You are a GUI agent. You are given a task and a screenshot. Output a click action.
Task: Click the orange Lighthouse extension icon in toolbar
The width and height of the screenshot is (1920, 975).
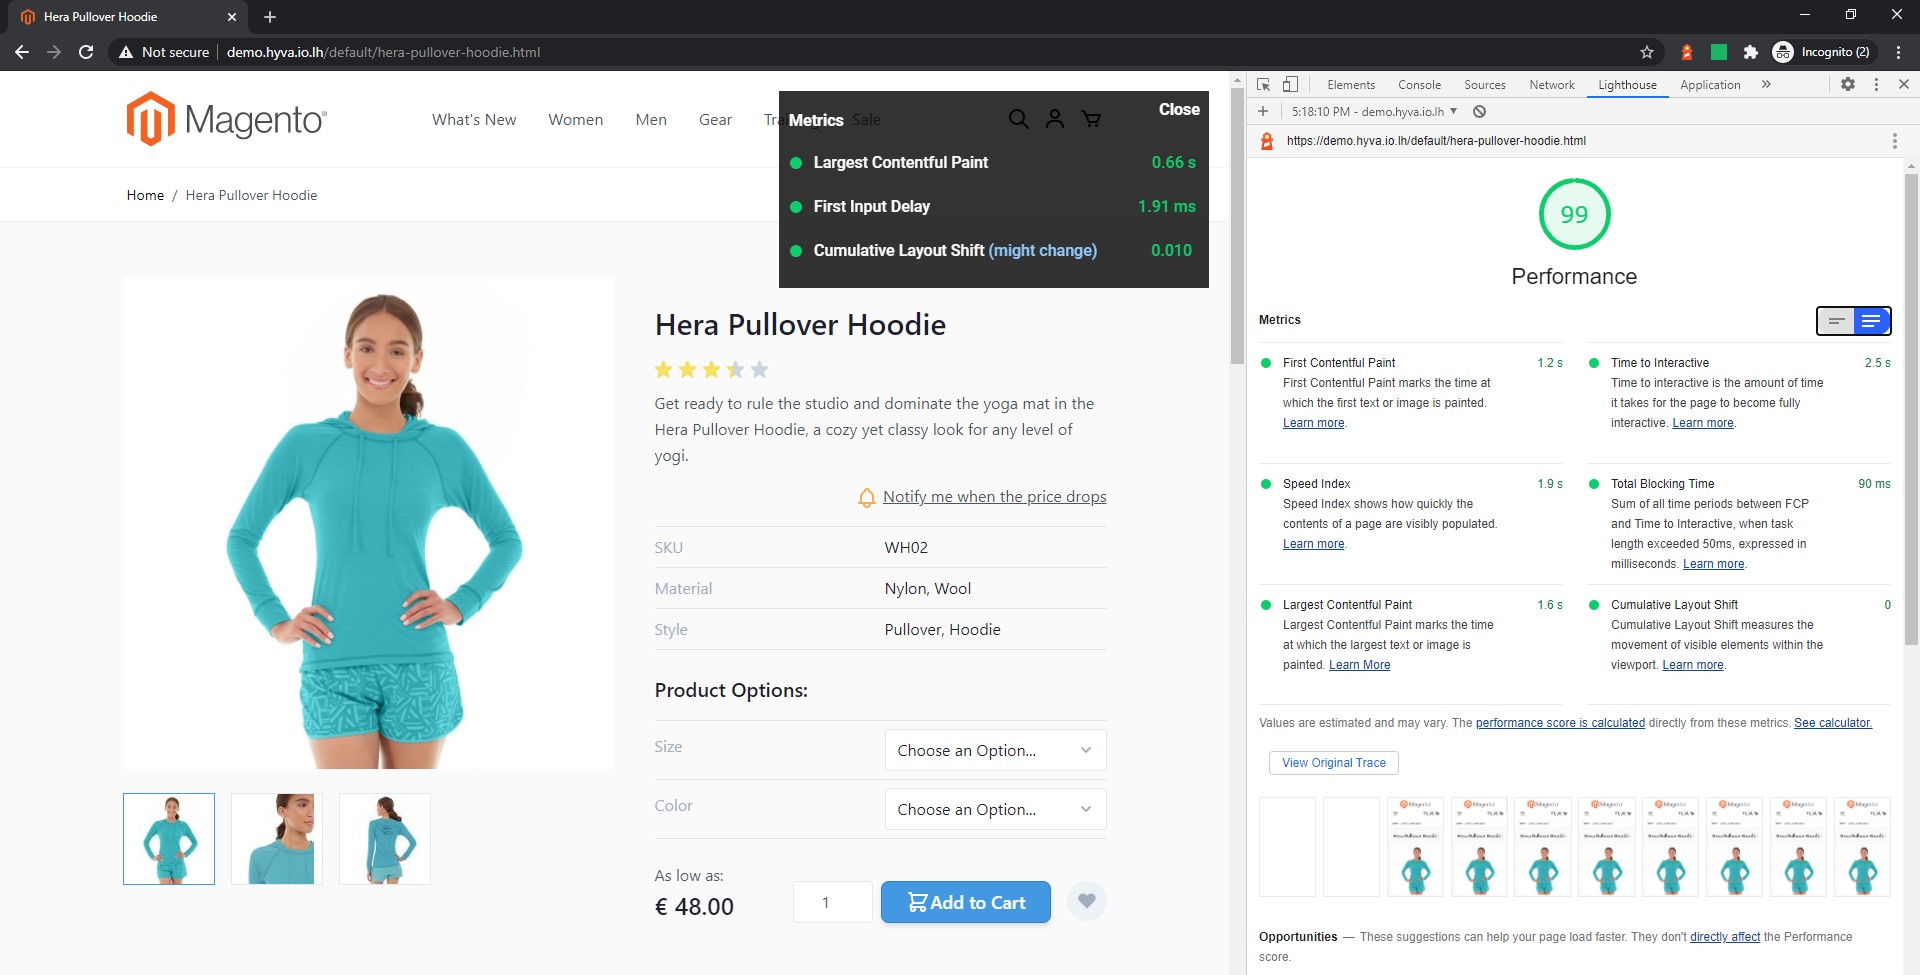pos(1687,52)
